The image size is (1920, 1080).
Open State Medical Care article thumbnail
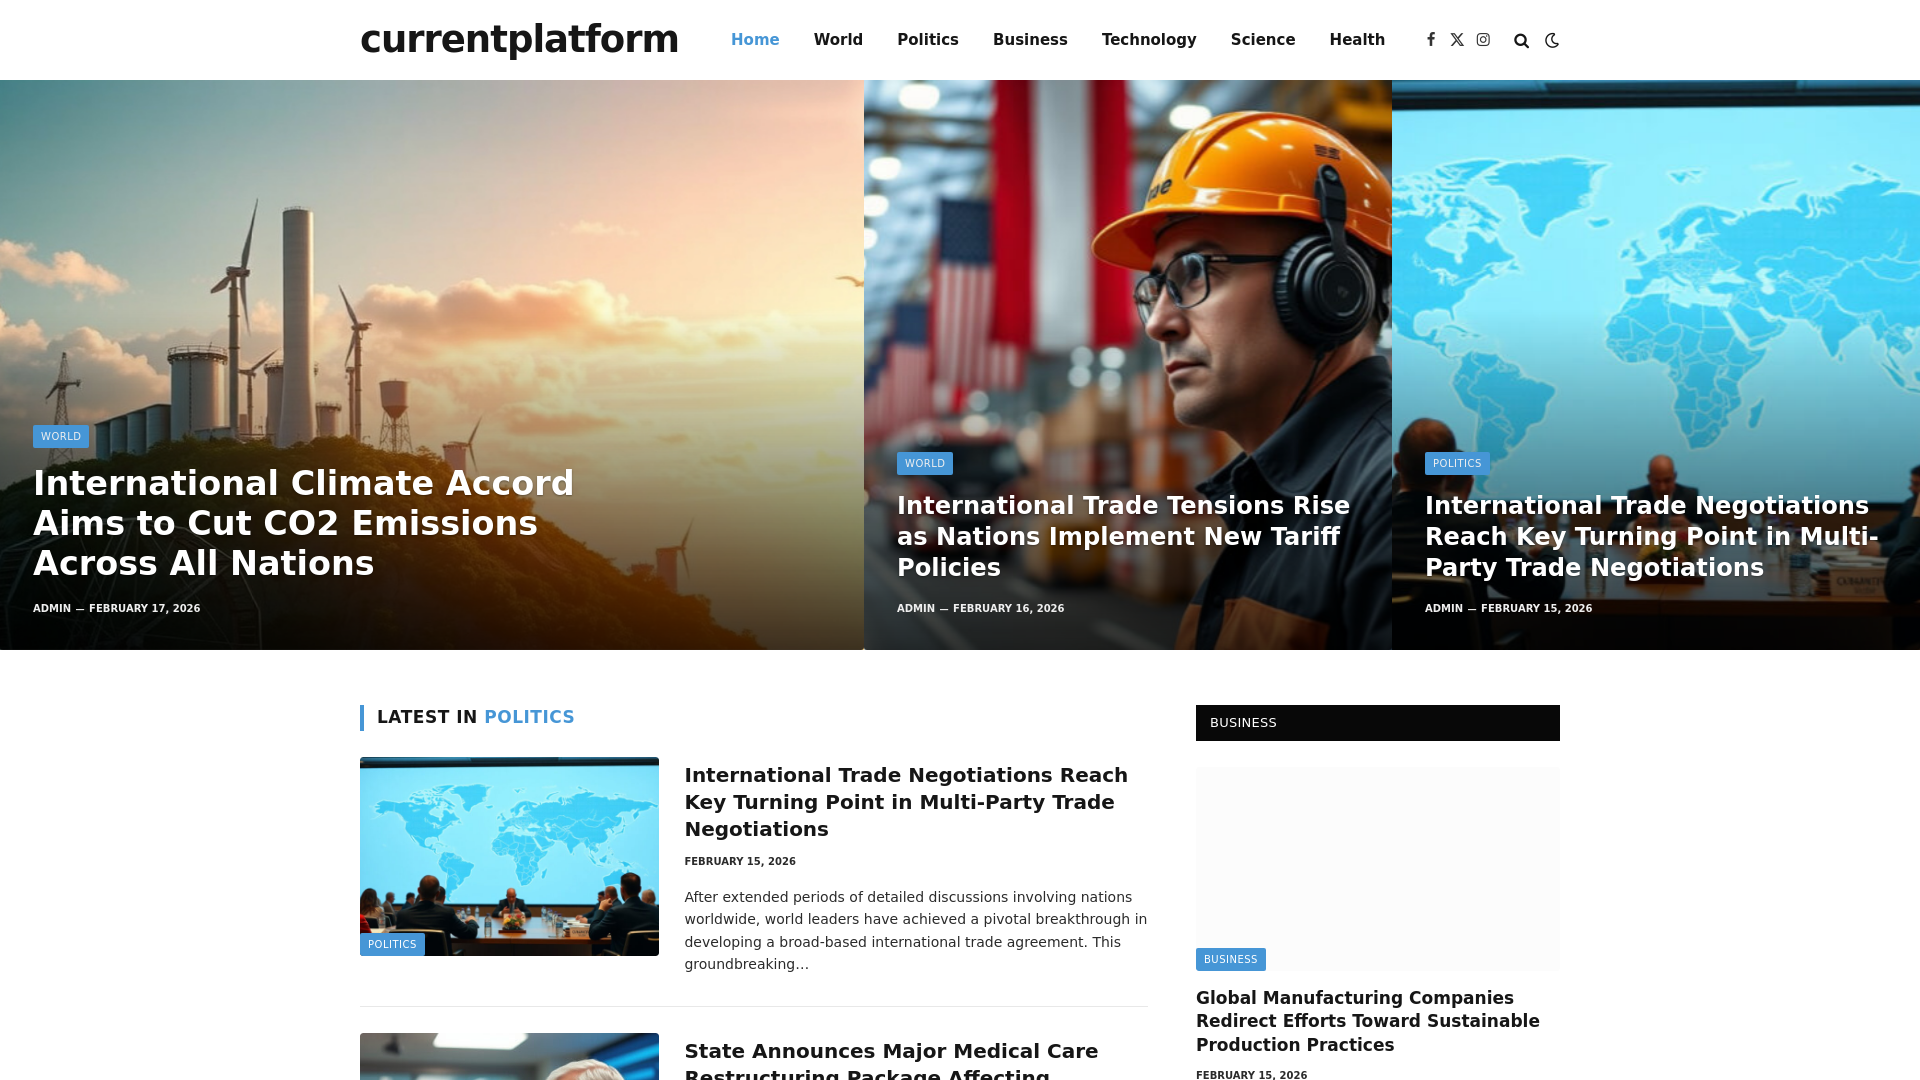[509, 1056]
